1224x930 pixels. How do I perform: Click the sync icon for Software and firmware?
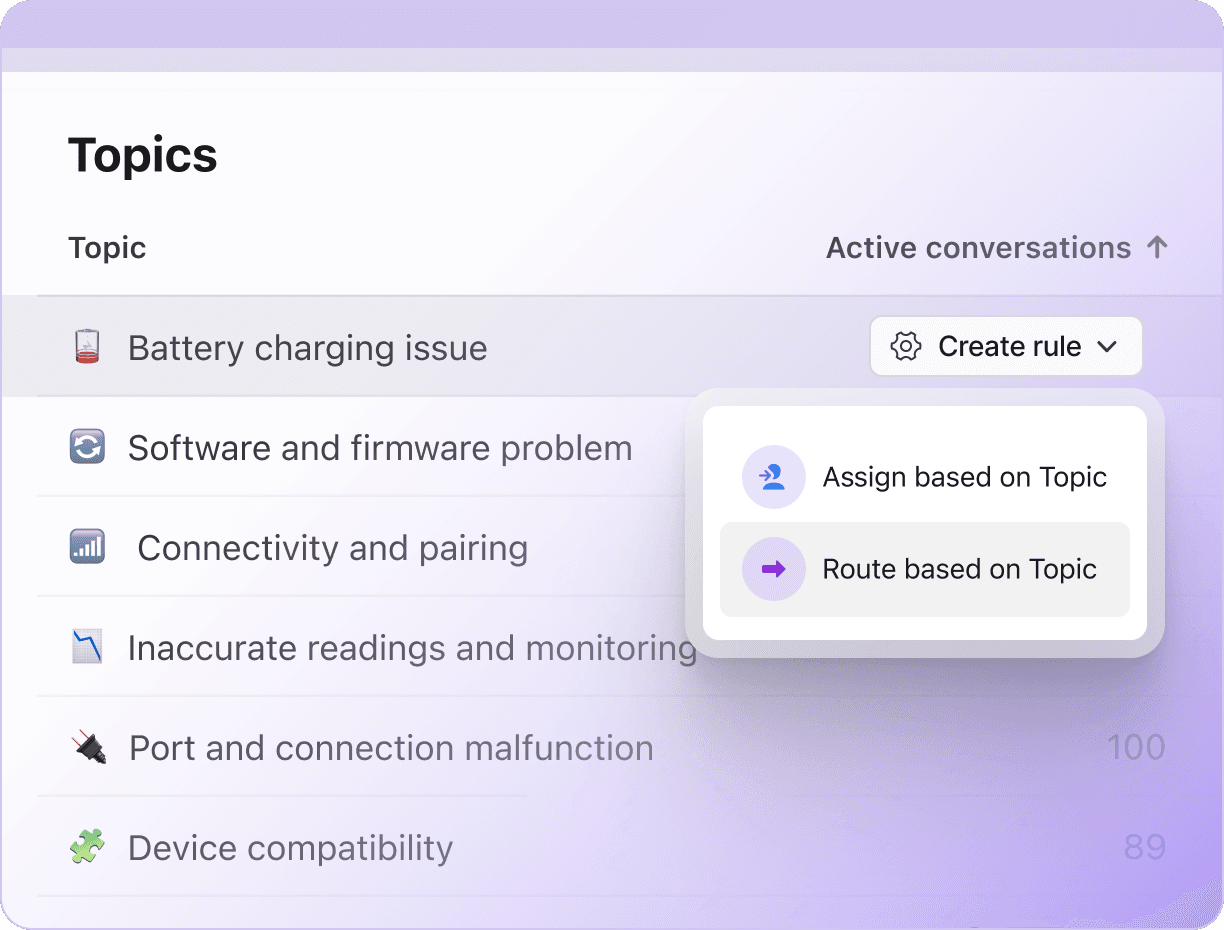click(x=87, y=447)
